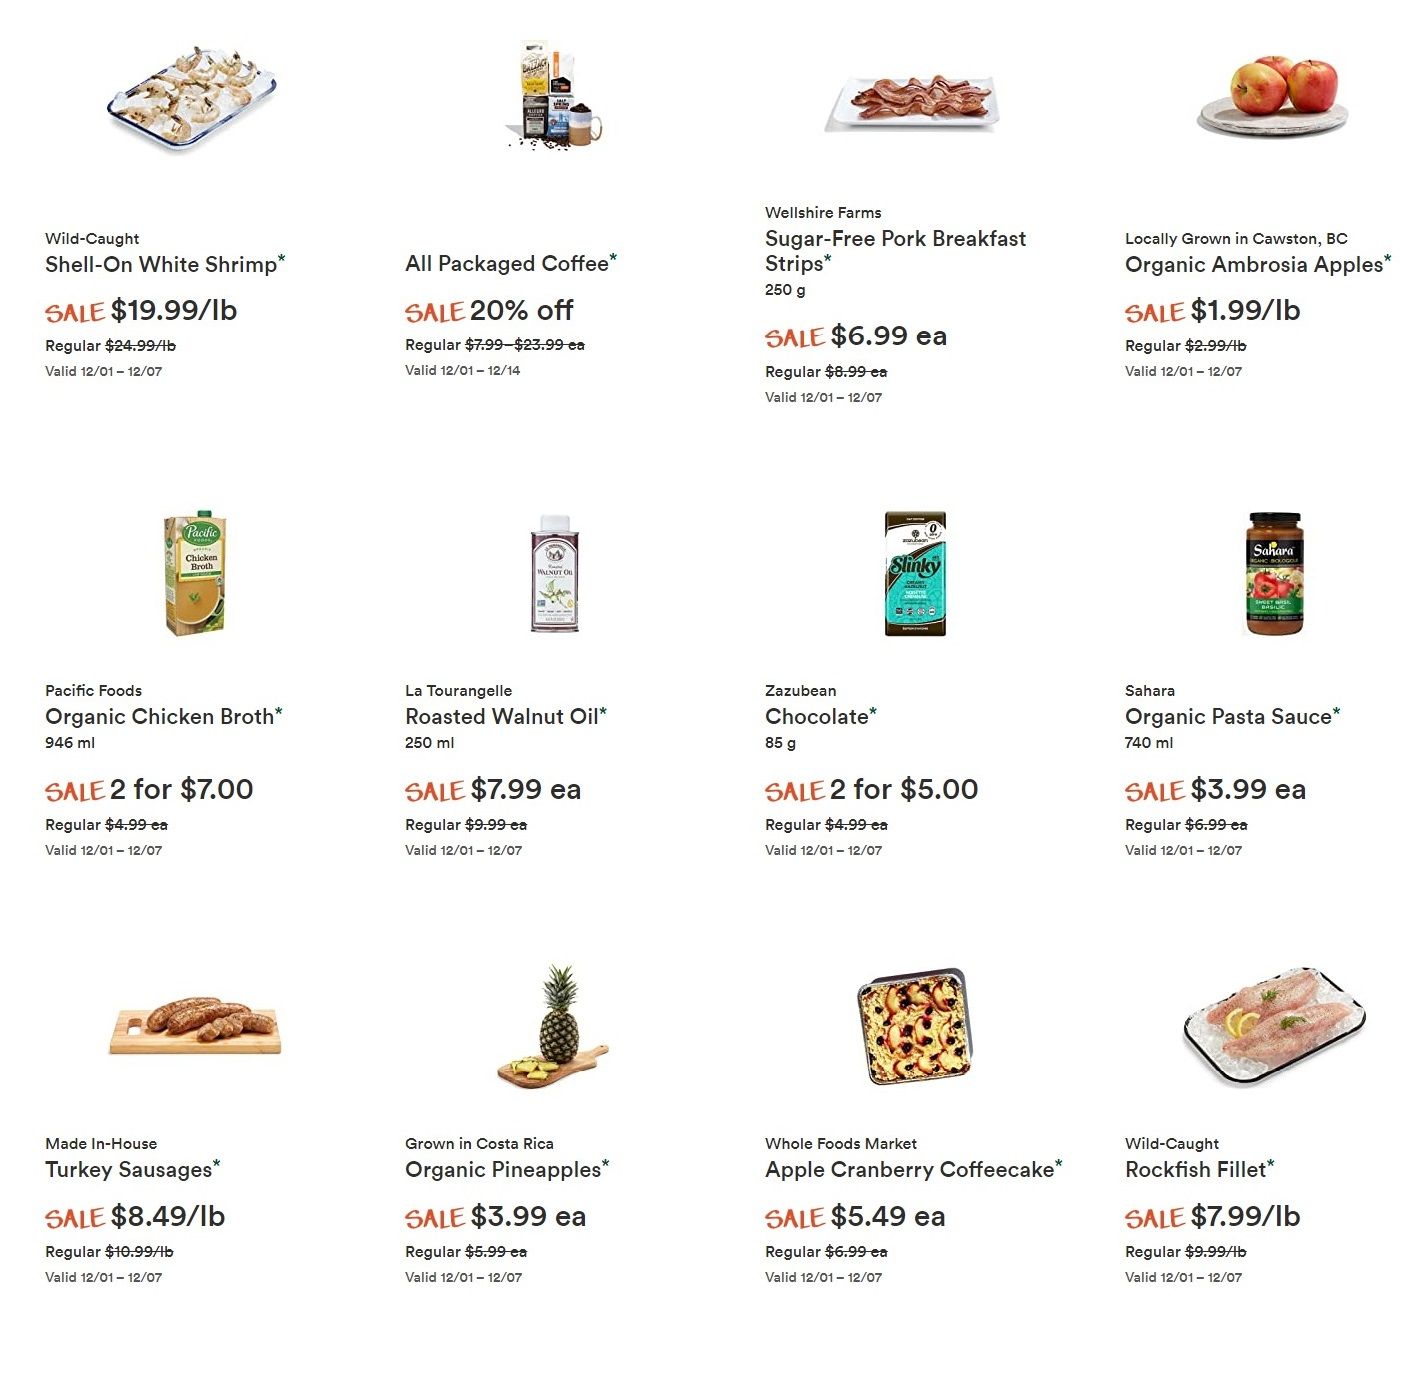Select the Zazubean Slinky chocolate bar image
1425x1373 pixels.
tap(914, 574)
